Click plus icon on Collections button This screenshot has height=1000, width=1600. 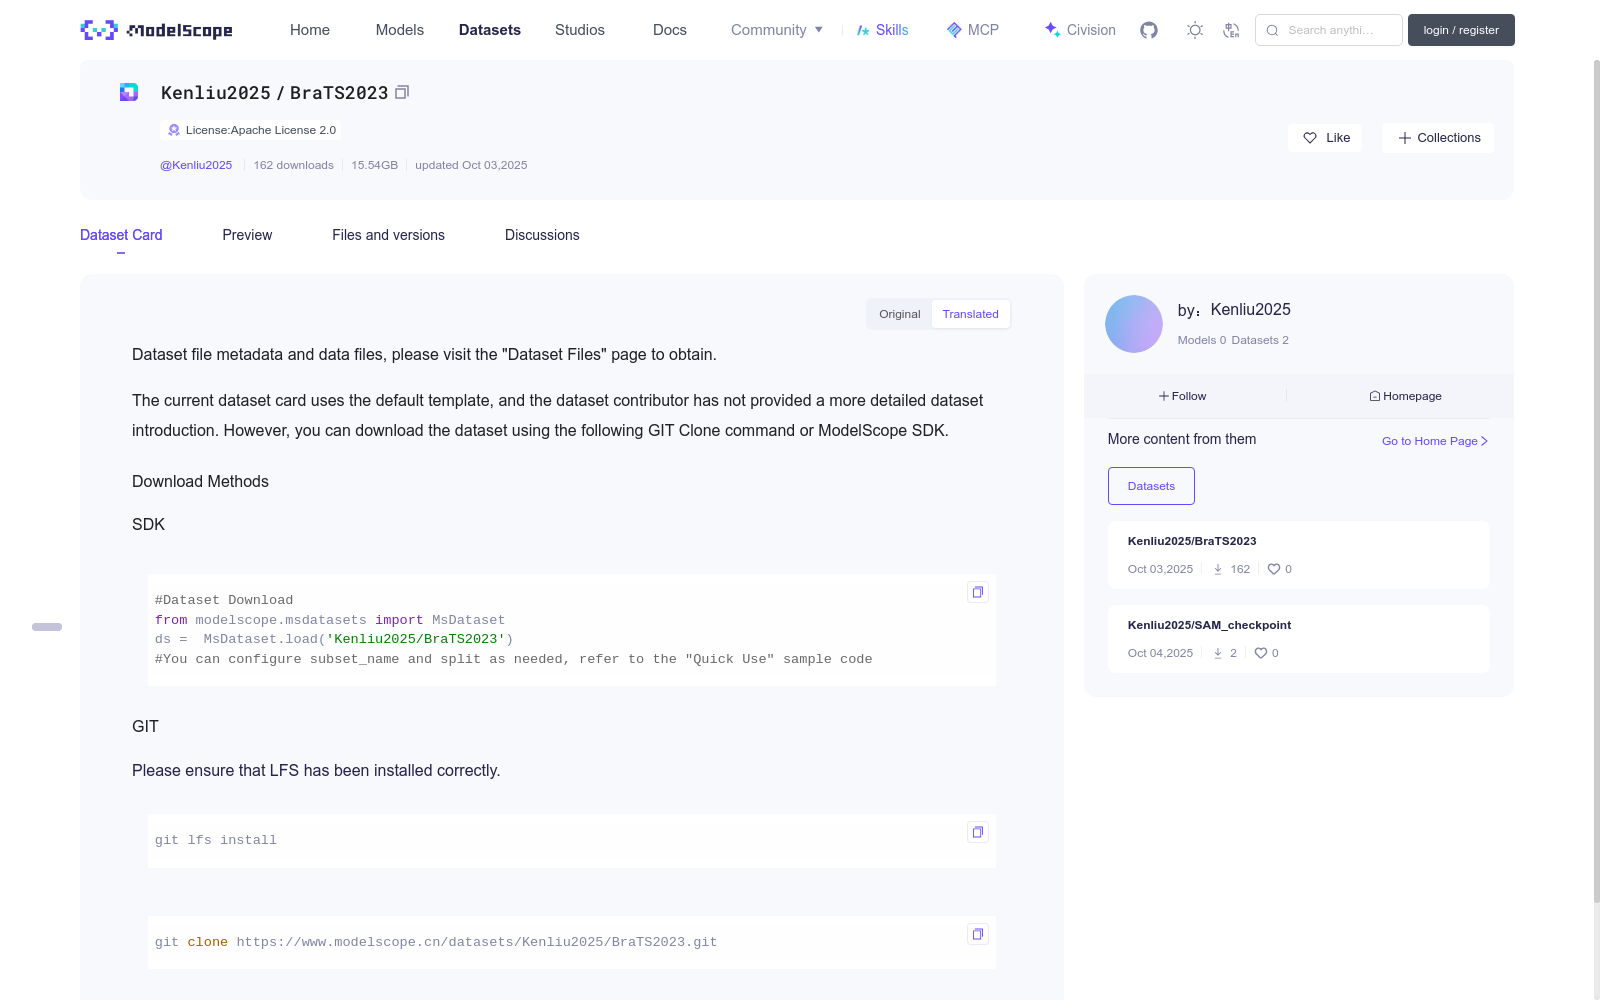pyautogui.click(x=1405, y=138)
